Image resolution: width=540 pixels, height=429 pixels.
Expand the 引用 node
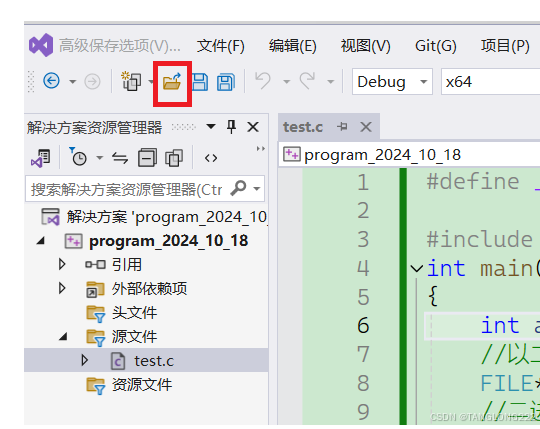pos(62,264)
